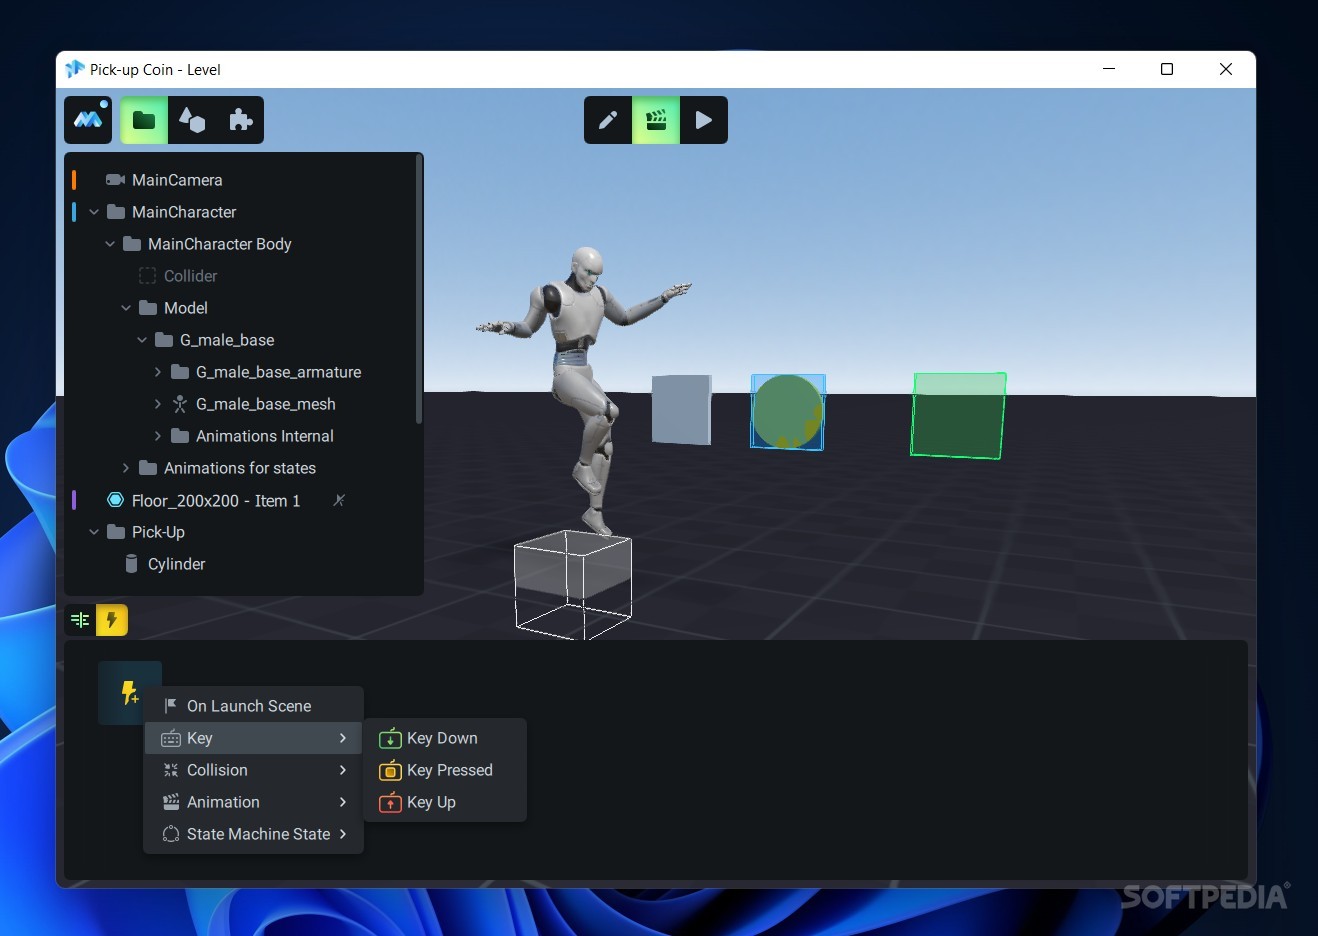The width and height of the screenshot is (1318, 936).
Task: Choose the Key Down event
Action: 445,738
